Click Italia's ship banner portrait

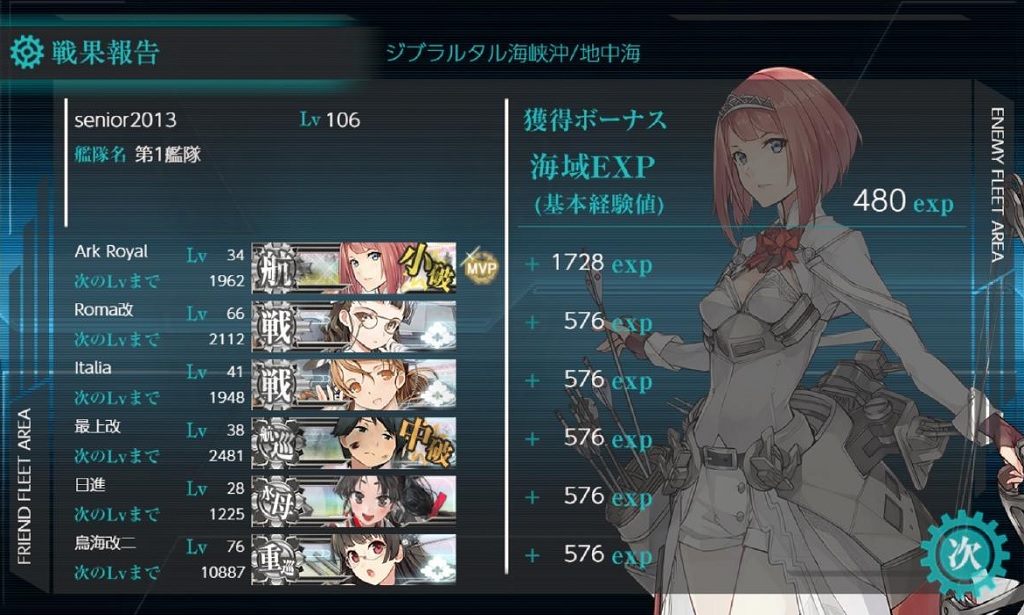point(354,384)
